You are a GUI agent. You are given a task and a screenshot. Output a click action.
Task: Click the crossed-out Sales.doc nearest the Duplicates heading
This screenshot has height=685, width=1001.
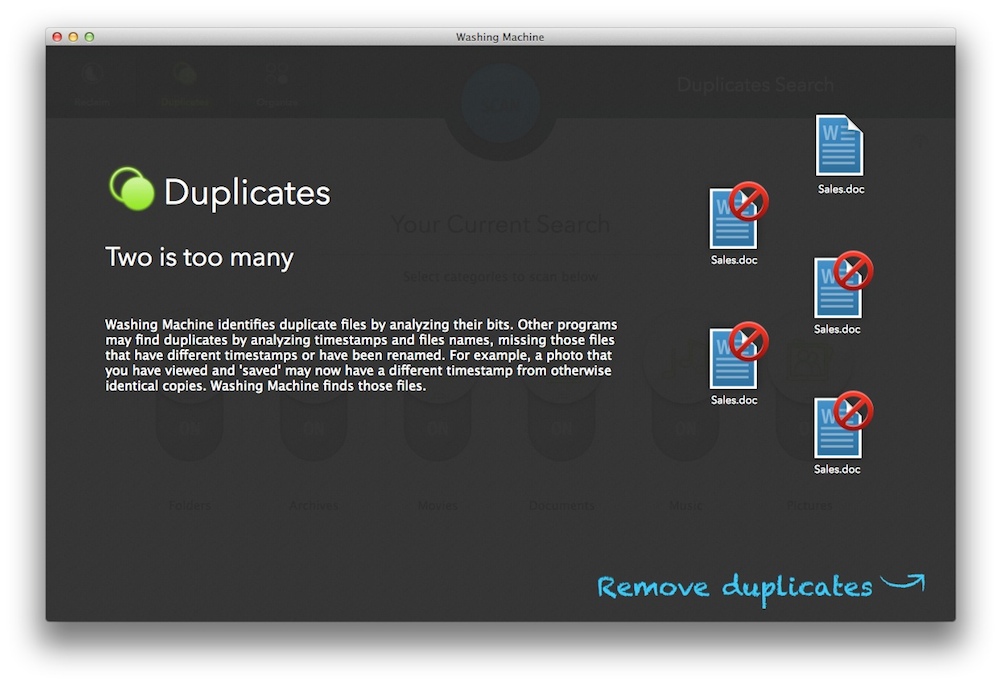tap(737, 216)
